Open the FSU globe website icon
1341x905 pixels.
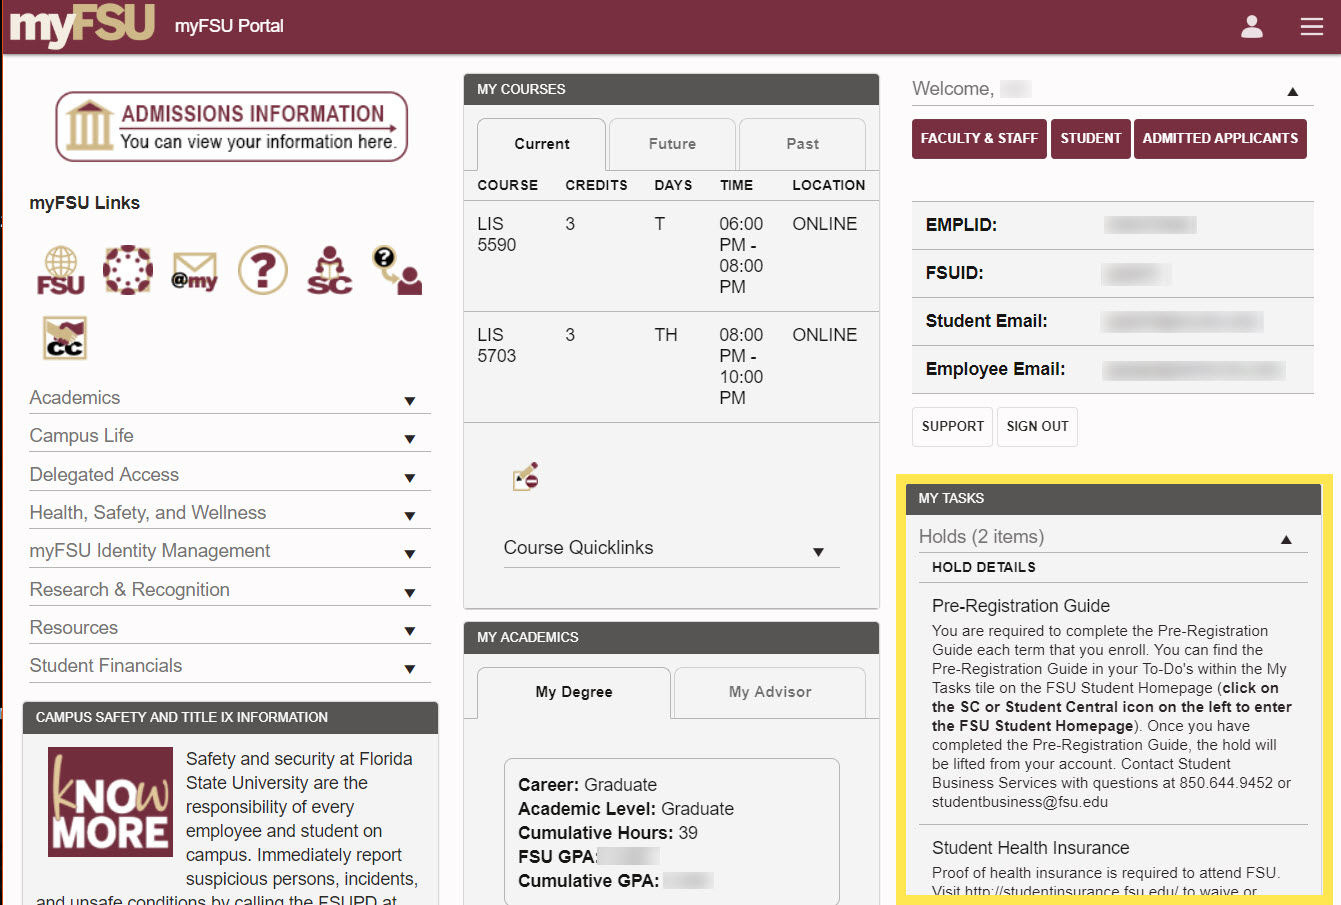[61, 270]
